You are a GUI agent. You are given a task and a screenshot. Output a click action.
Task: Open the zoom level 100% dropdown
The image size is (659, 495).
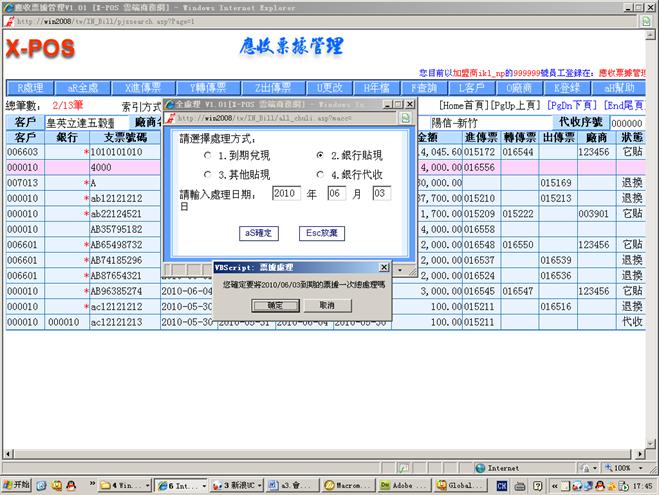(627, 467)
